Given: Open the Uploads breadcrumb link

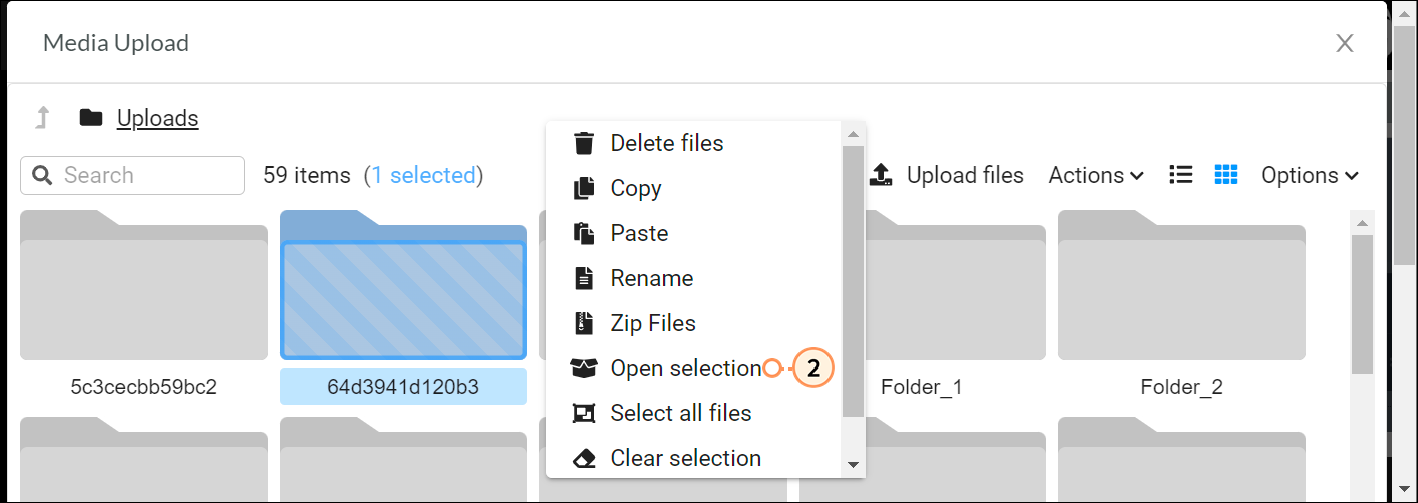Looking at the screenshot, I should pyautogui.click(x=158, y=118).
